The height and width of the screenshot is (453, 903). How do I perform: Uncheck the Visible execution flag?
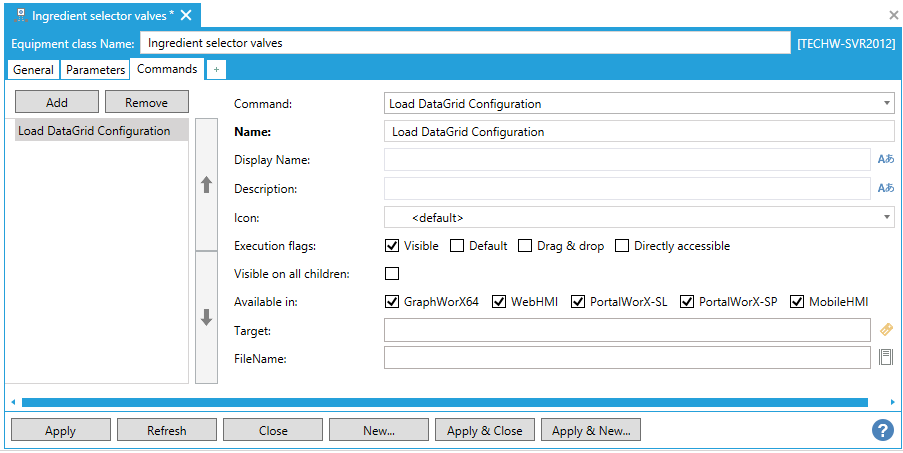click(393, 246)
